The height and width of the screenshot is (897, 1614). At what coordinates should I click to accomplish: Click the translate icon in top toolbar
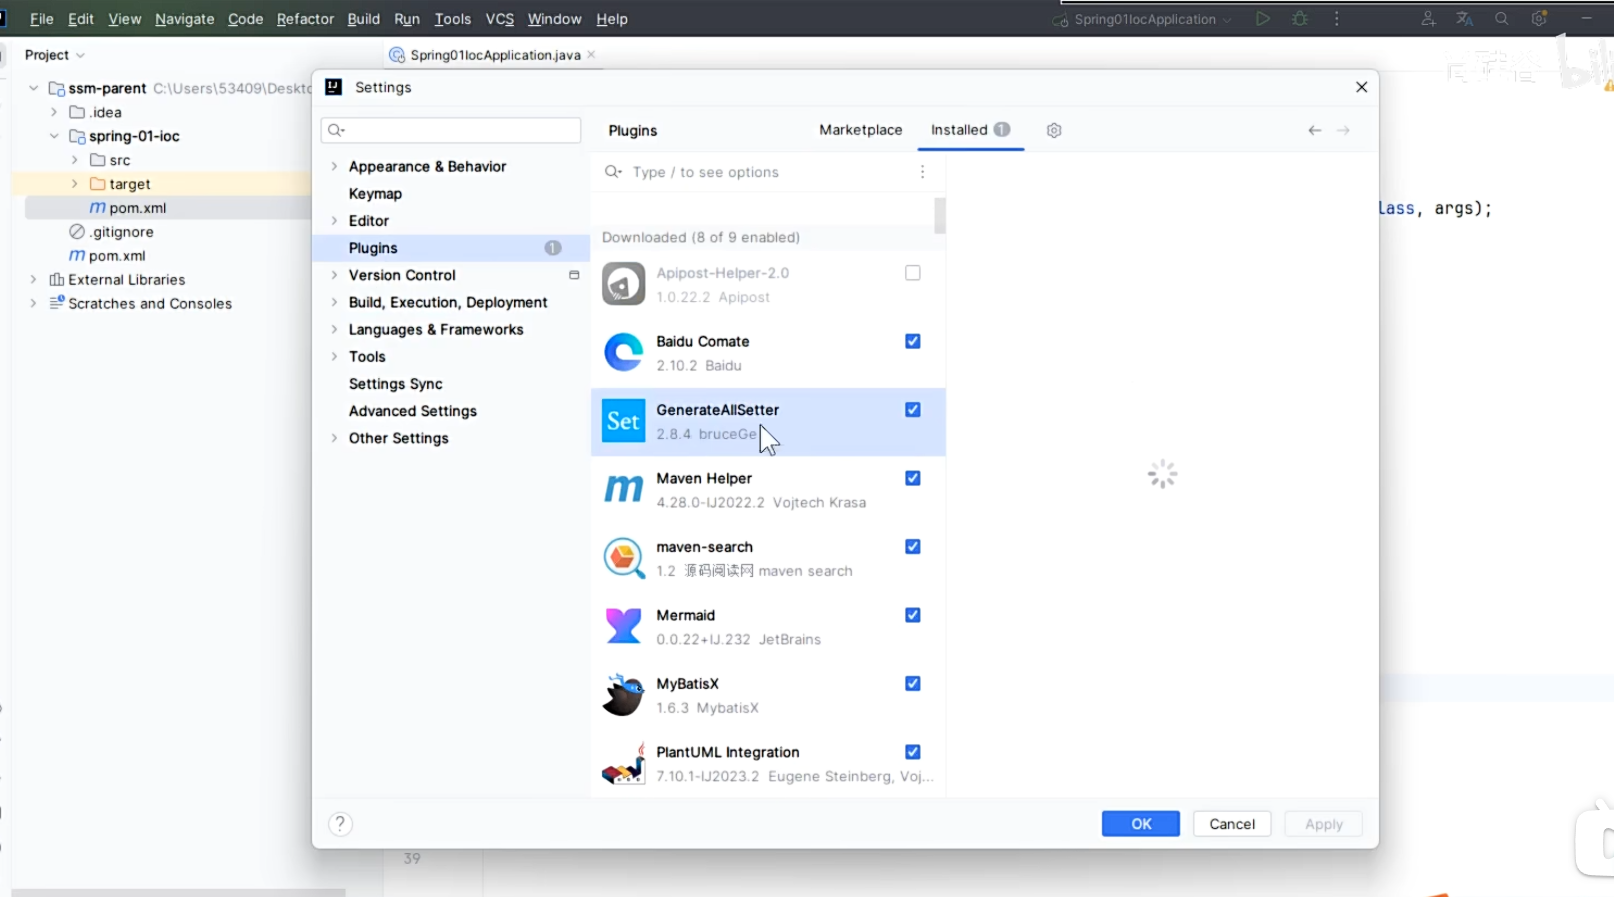point(1465,19)
